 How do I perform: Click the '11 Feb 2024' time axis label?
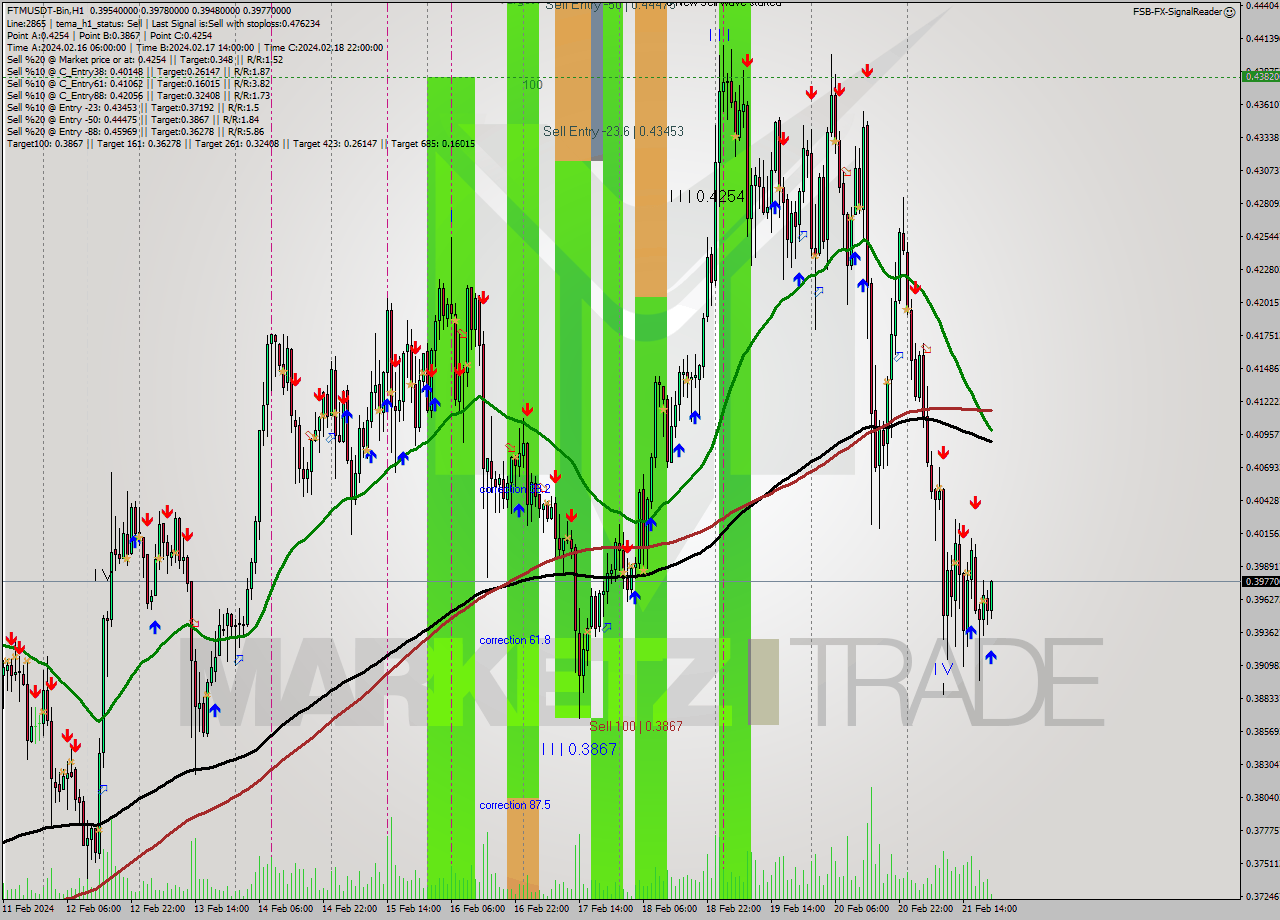point(28,909)
